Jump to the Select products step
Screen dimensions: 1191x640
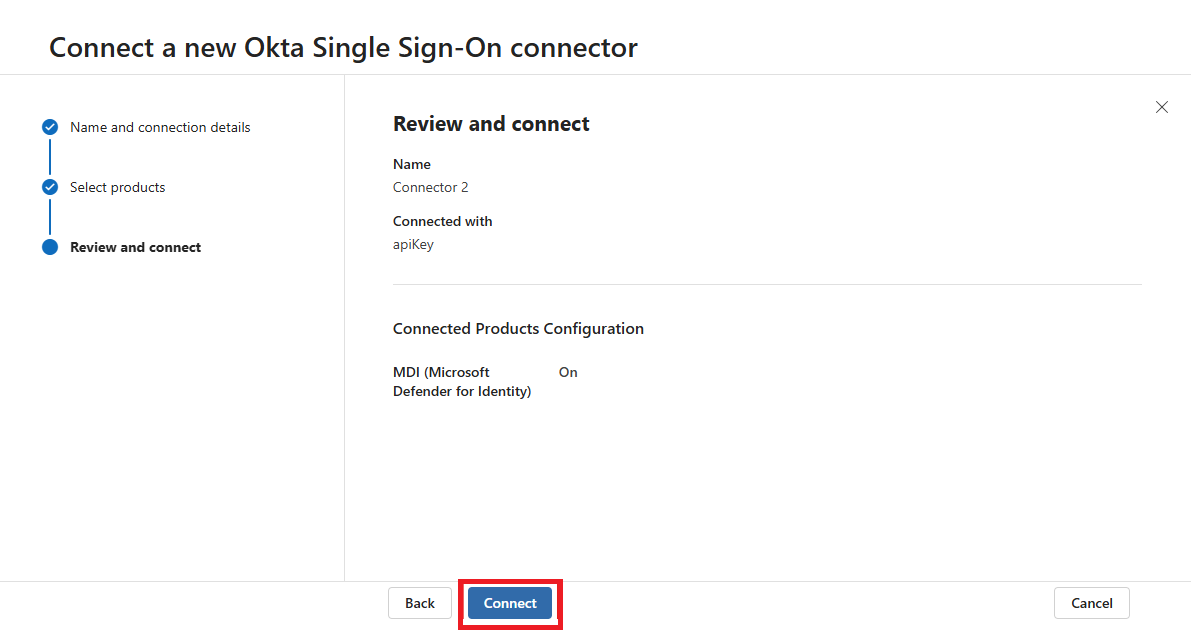tap(117, 187)
